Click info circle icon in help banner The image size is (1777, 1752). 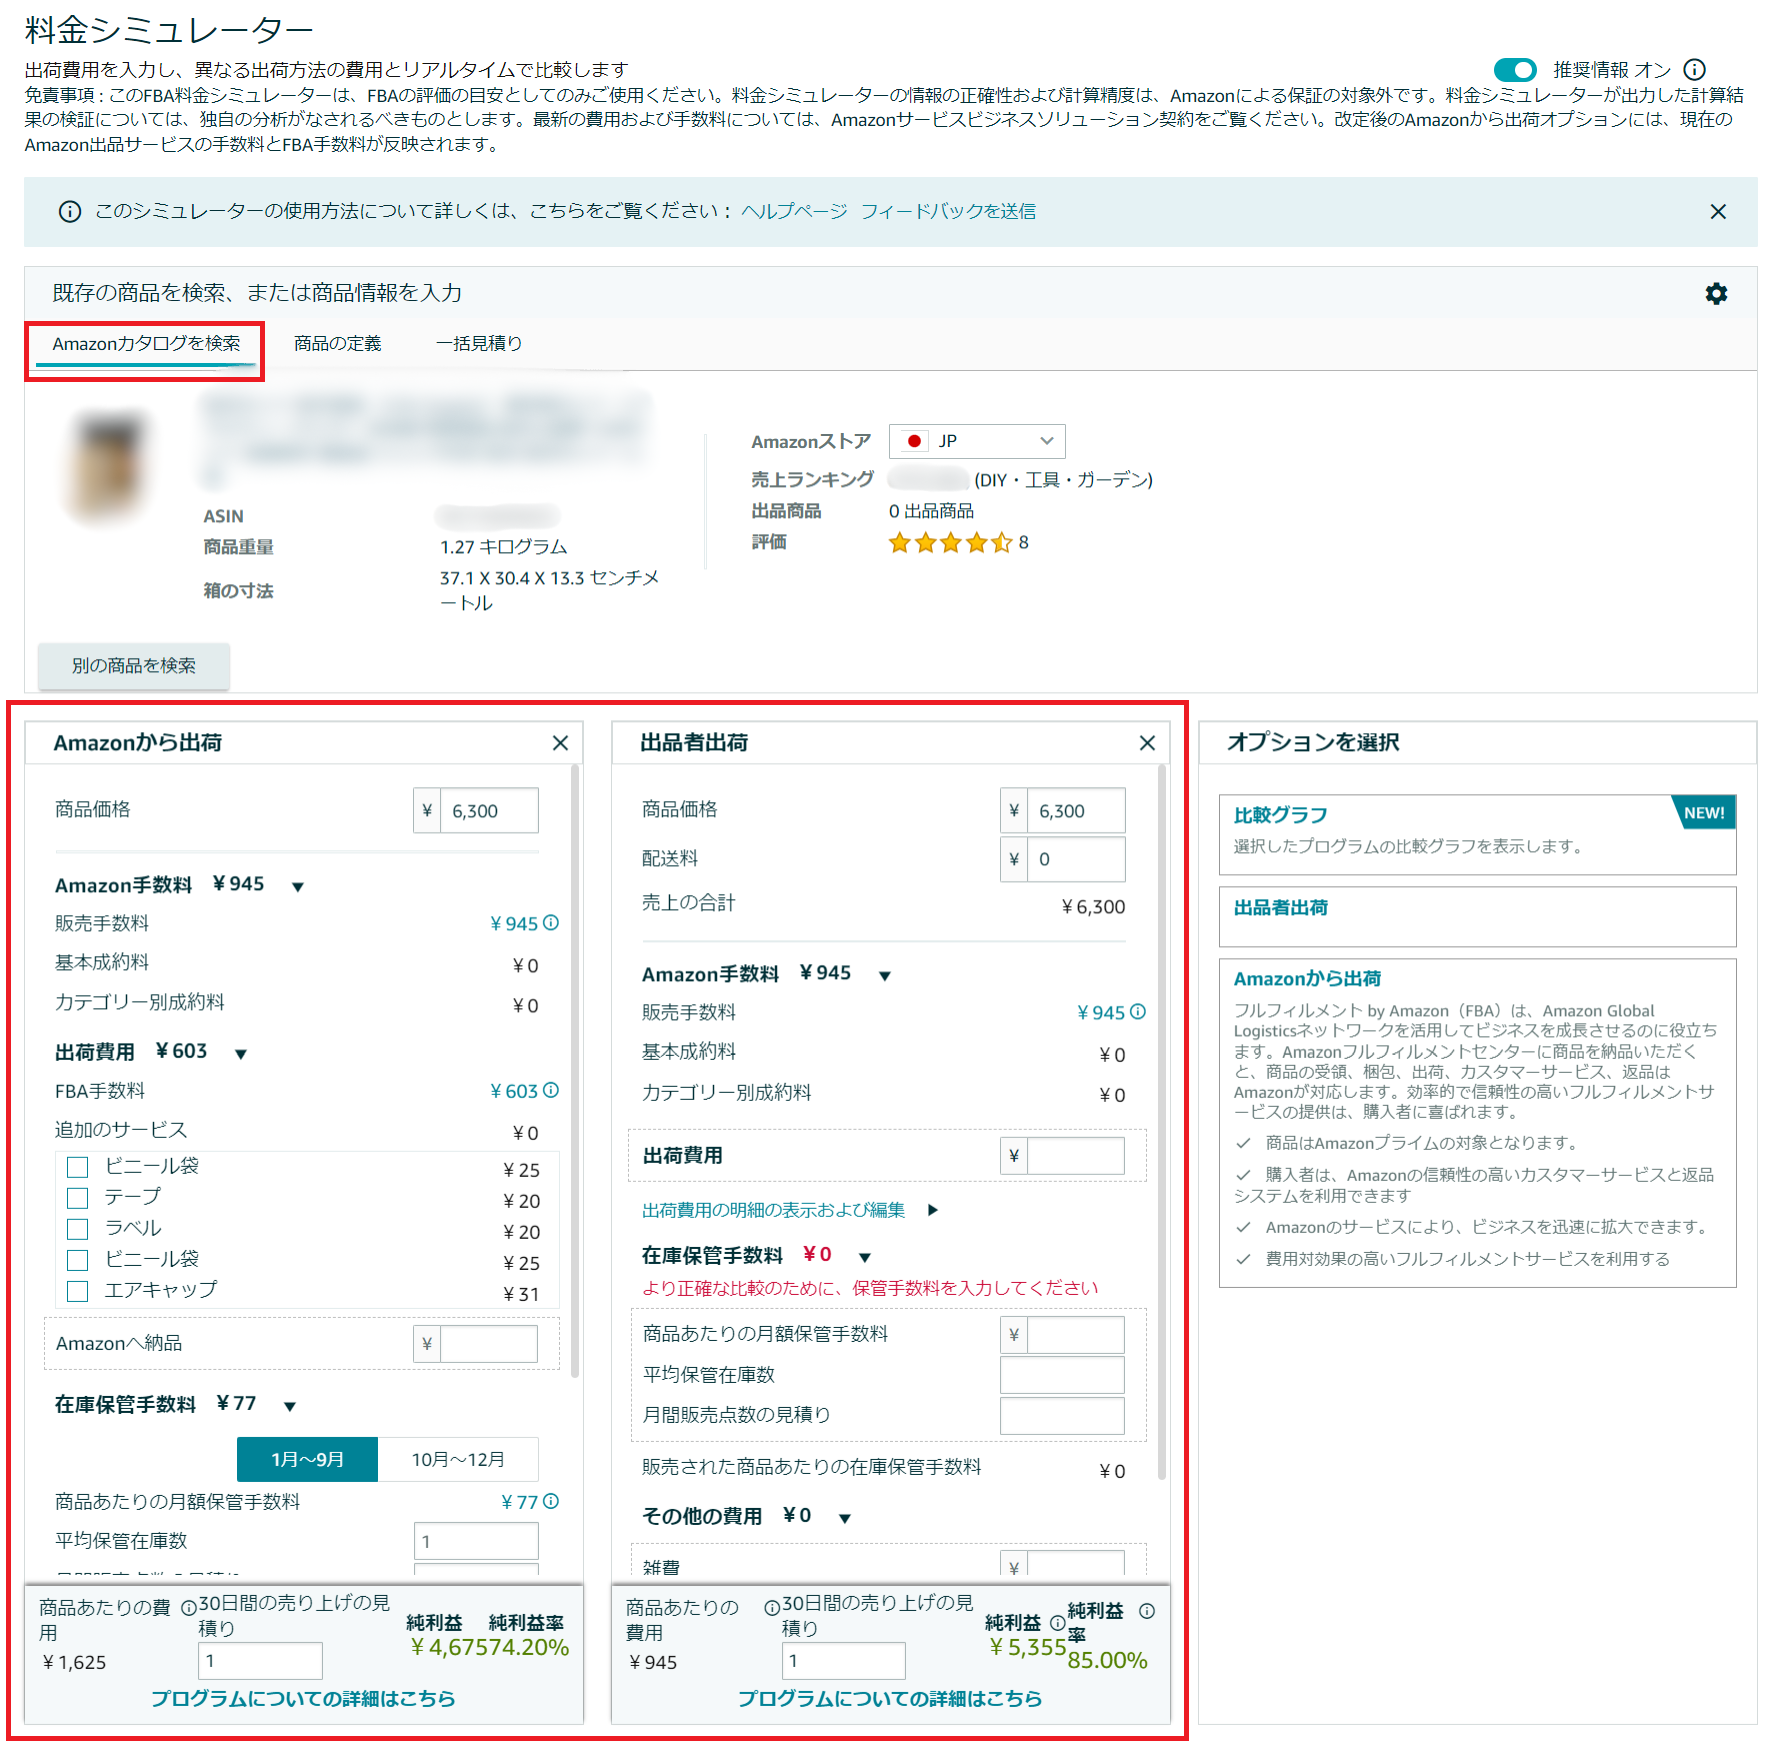pyautogui.click(x=70, y=211)
